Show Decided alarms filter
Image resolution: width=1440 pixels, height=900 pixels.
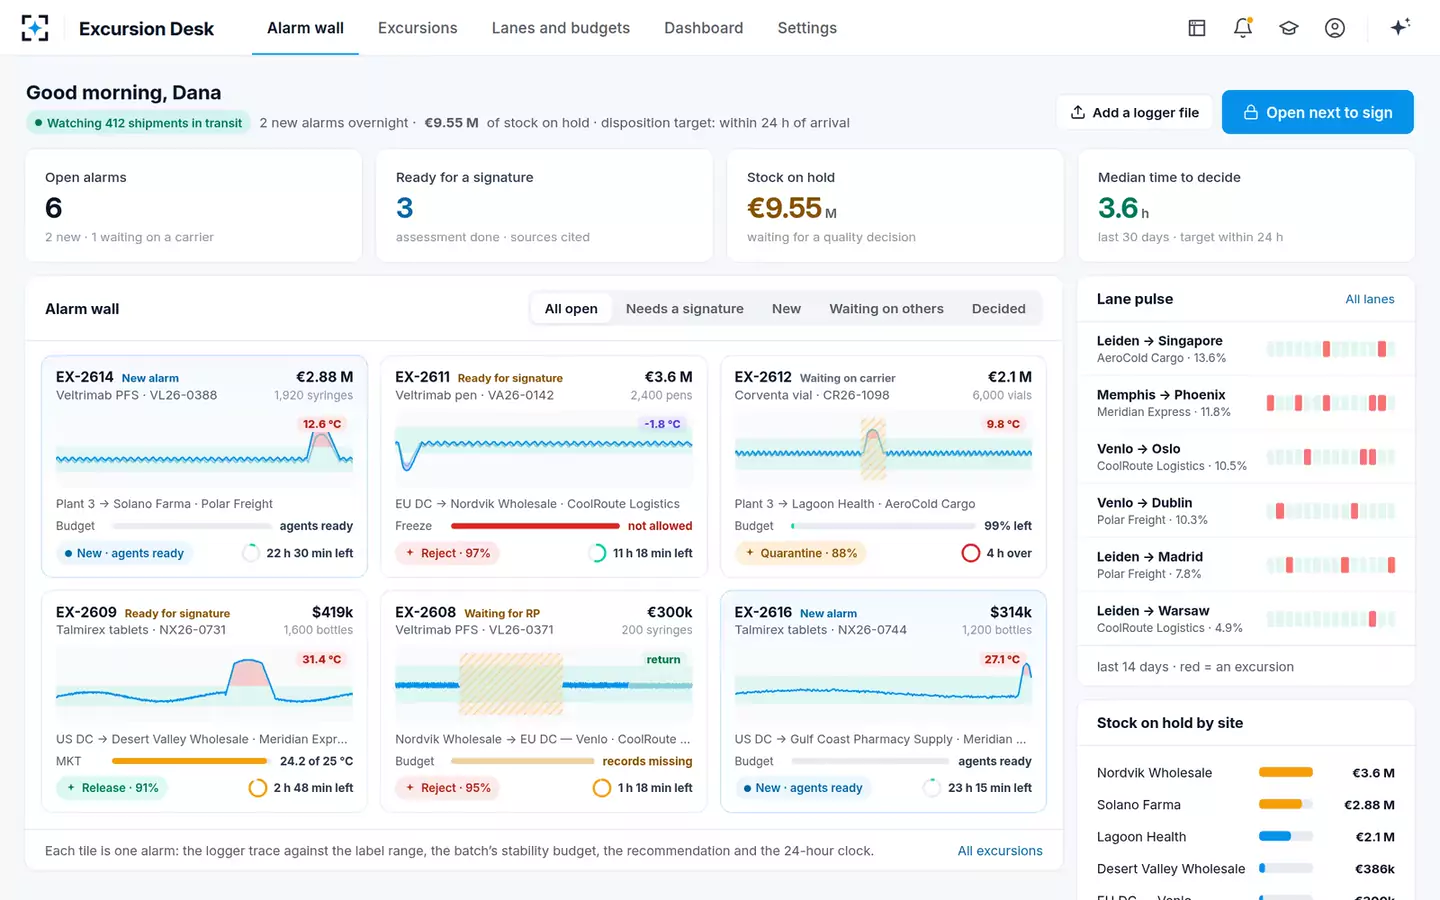click(x=998, y=309)
